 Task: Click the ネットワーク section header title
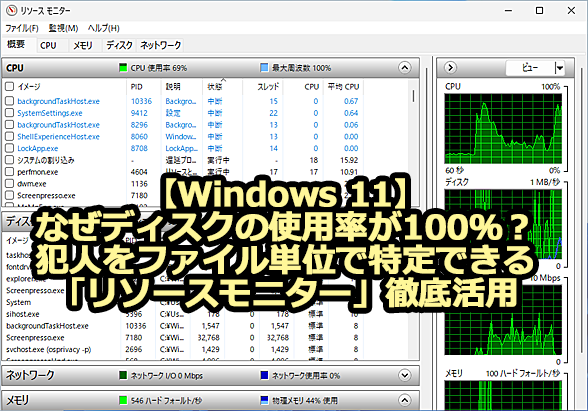point(30,375)
